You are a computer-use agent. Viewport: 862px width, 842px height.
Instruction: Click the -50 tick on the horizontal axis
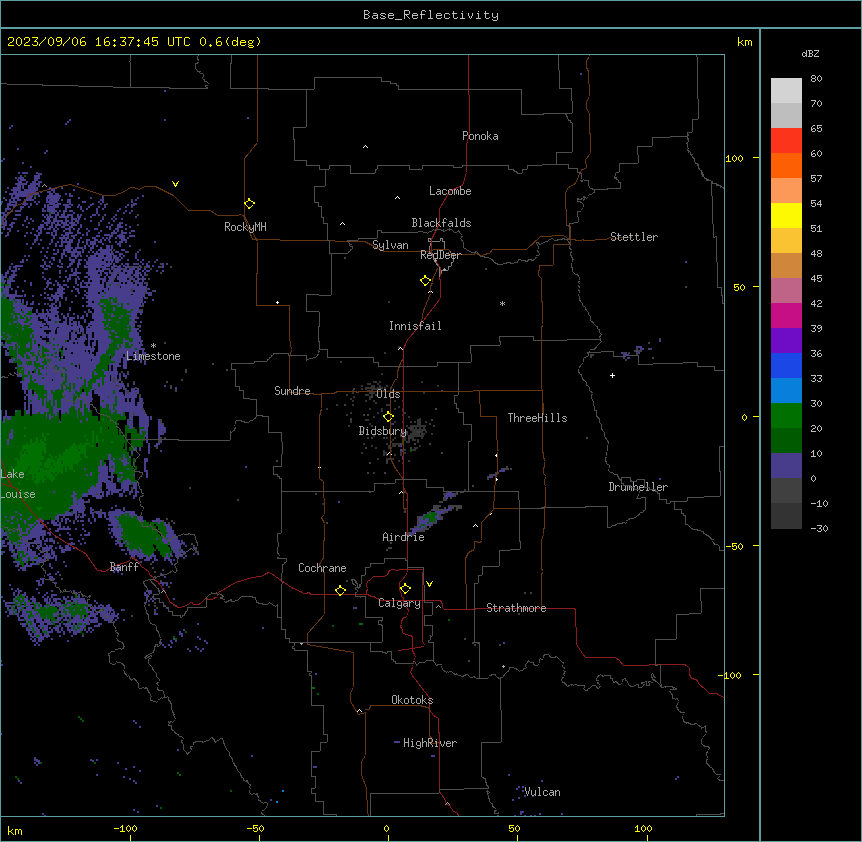pyautogui.click(x=255, y=828)
